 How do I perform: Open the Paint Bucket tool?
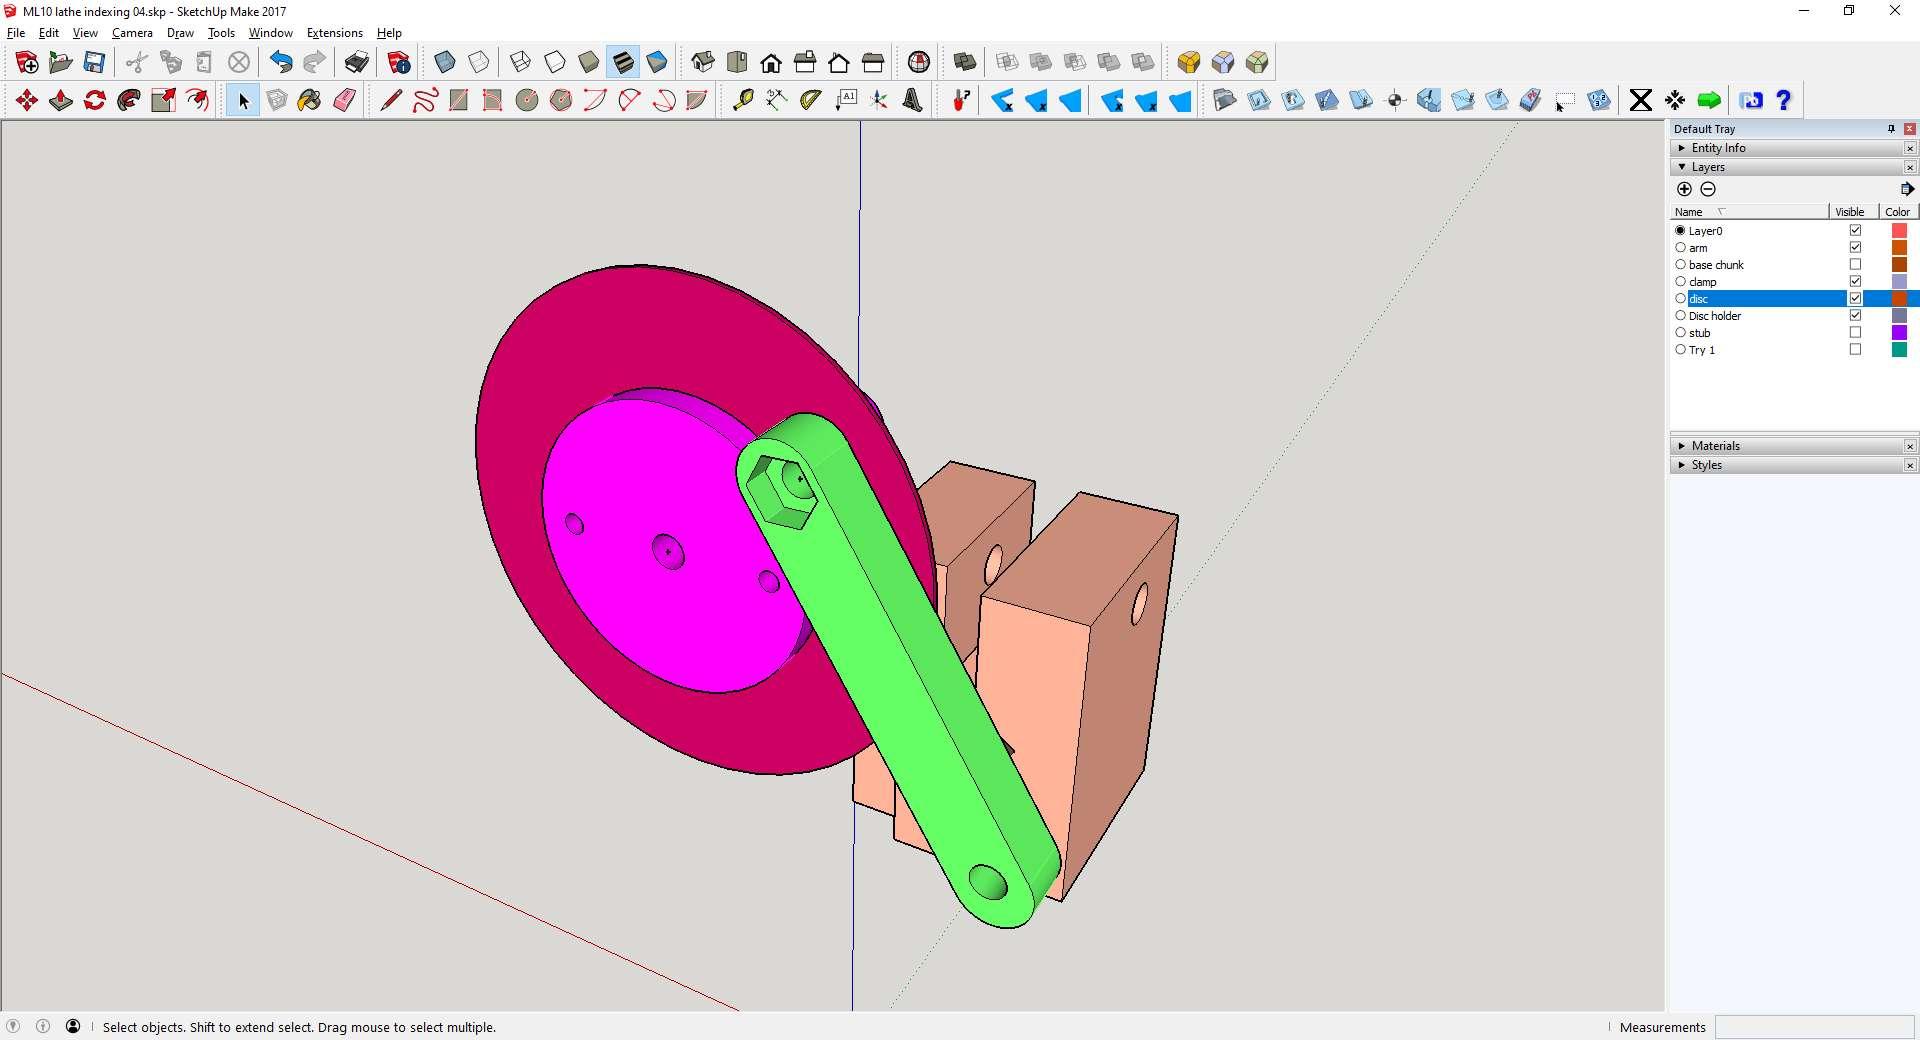click(310, 100)
